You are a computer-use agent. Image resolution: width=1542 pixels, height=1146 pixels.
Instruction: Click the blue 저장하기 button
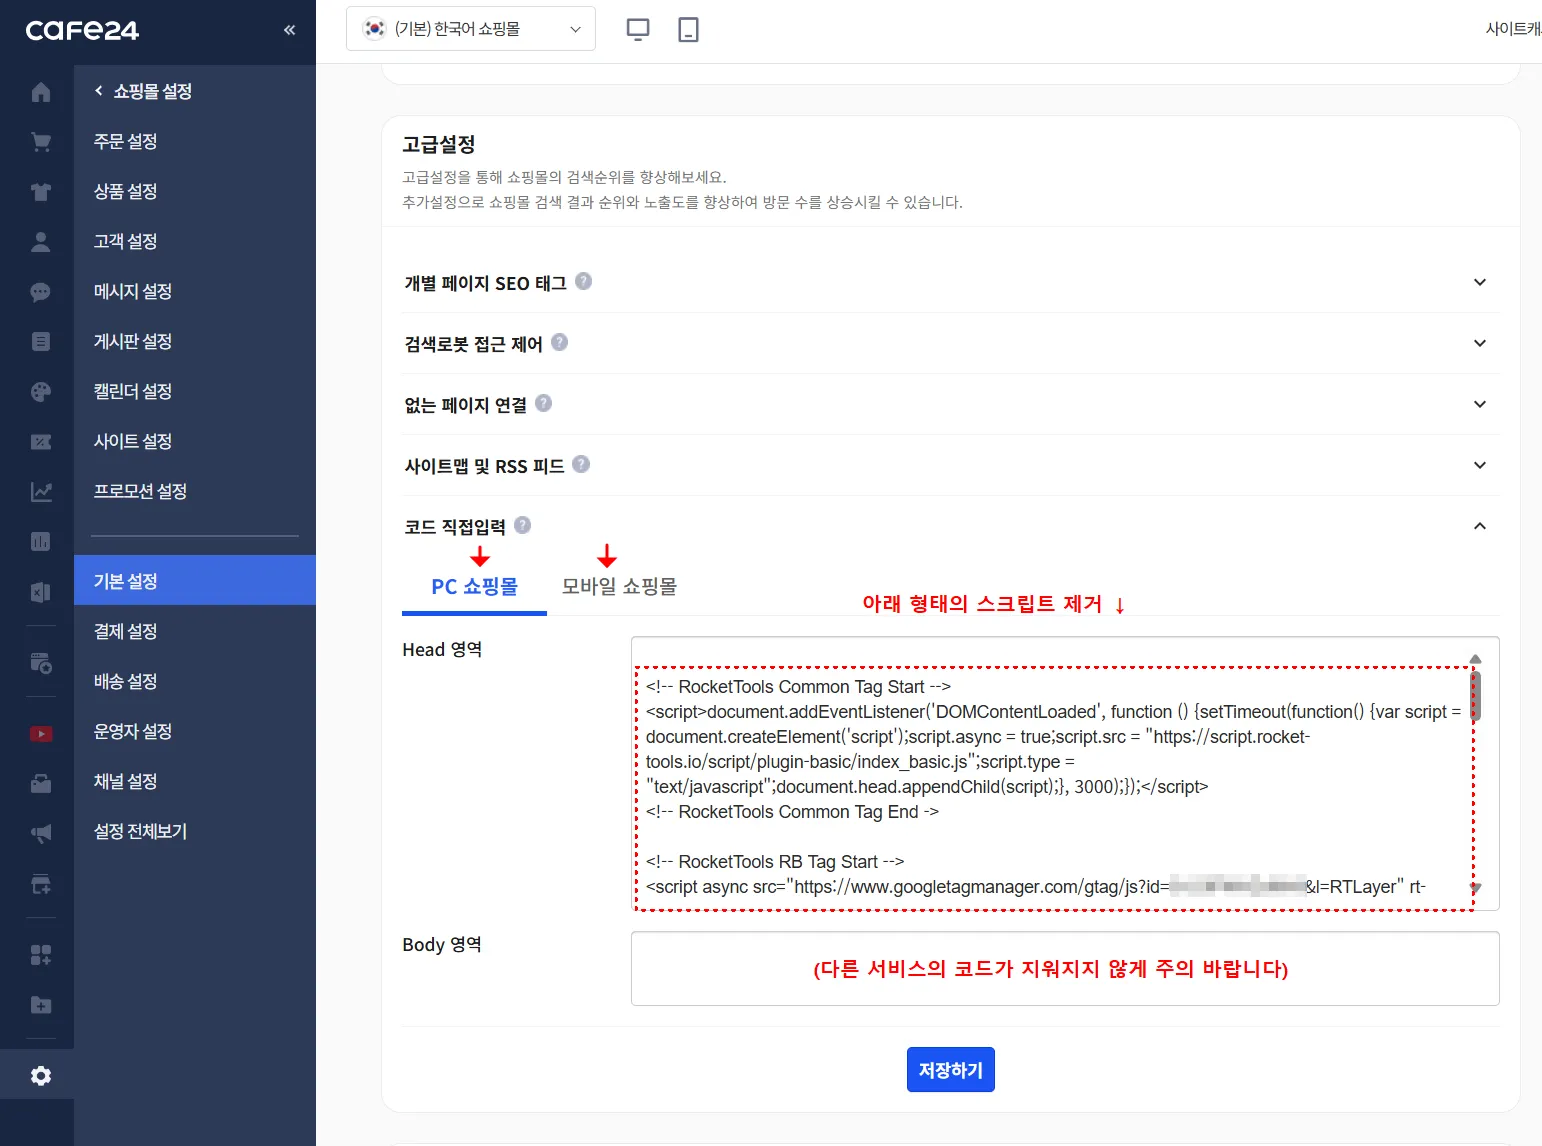950,1070
